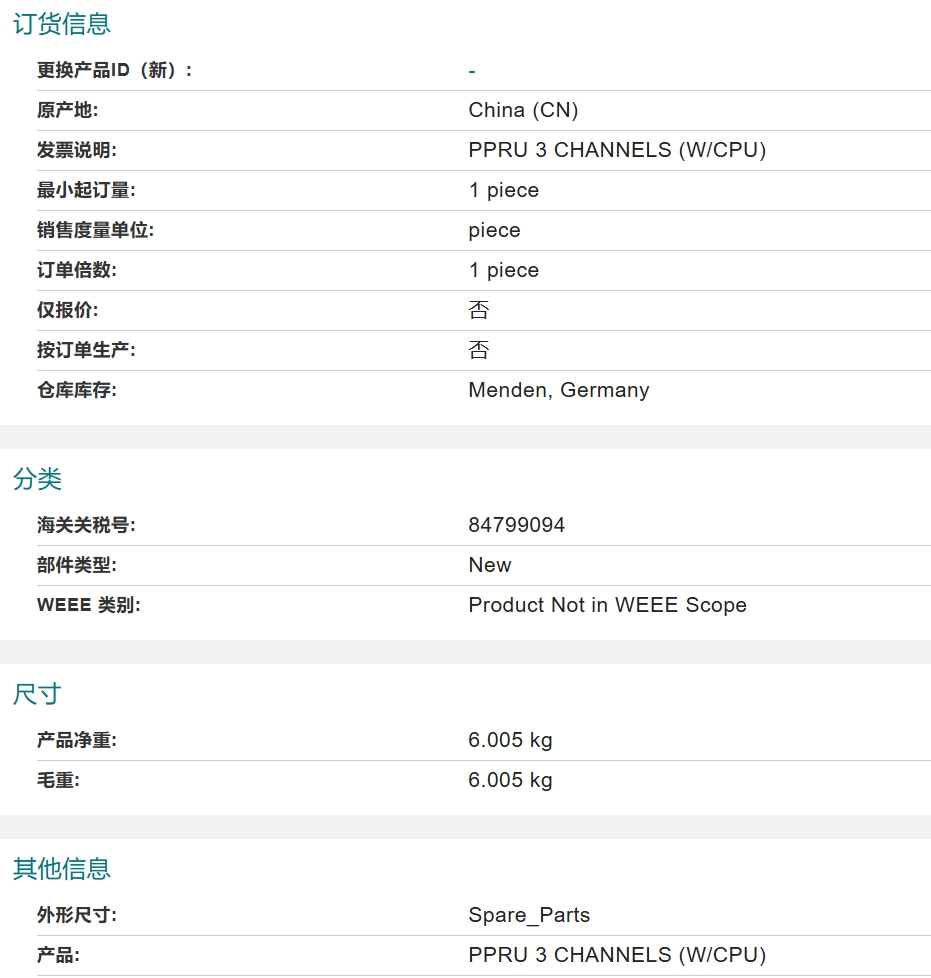Screen dimensions: 931x978
Task: Click the 最小起订量 label
Action: point(86,190)
